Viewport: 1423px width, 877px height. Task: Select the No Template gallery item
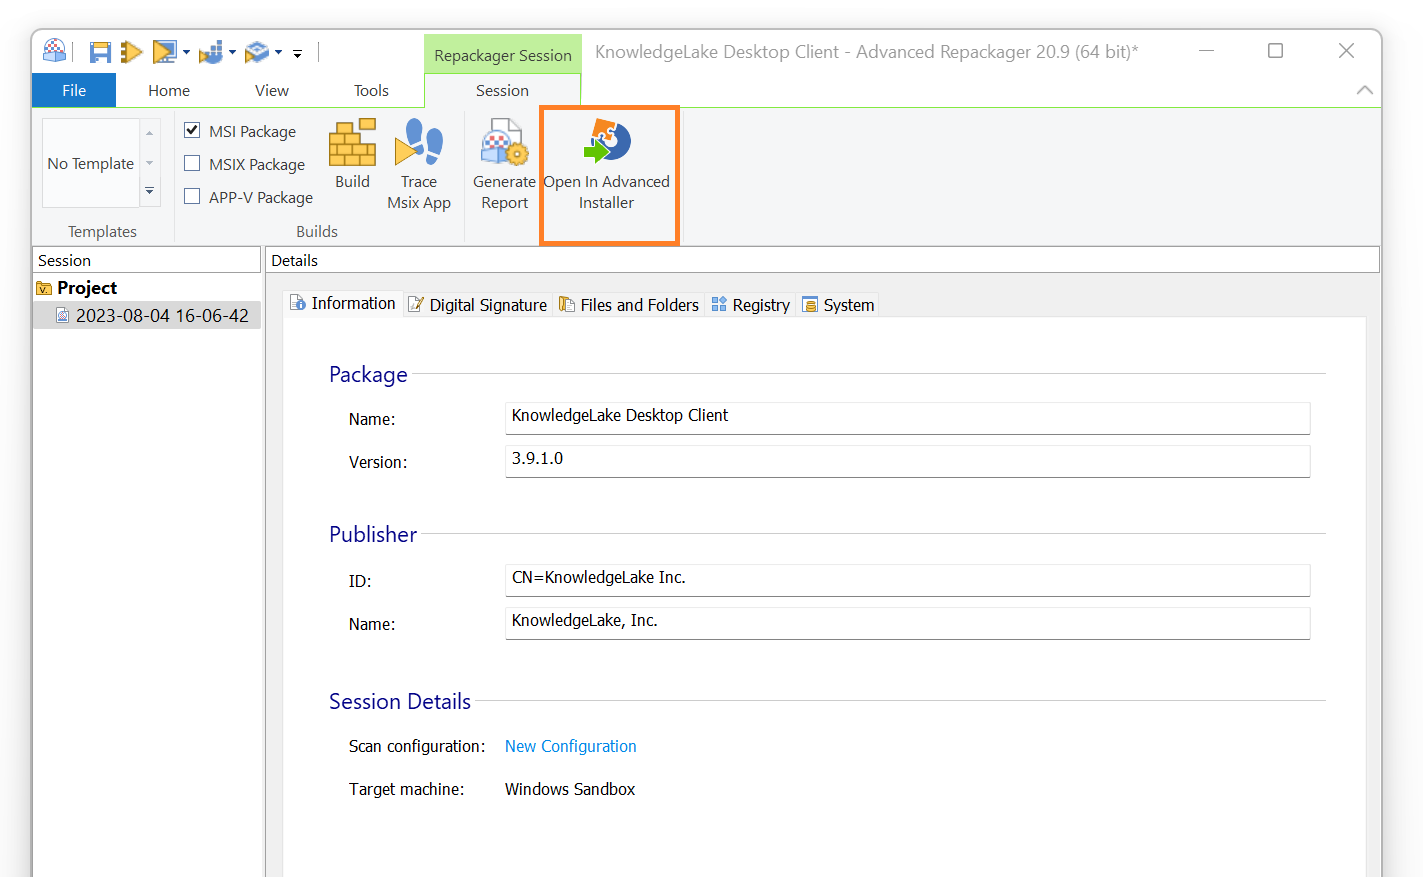(x=91, y=163)
